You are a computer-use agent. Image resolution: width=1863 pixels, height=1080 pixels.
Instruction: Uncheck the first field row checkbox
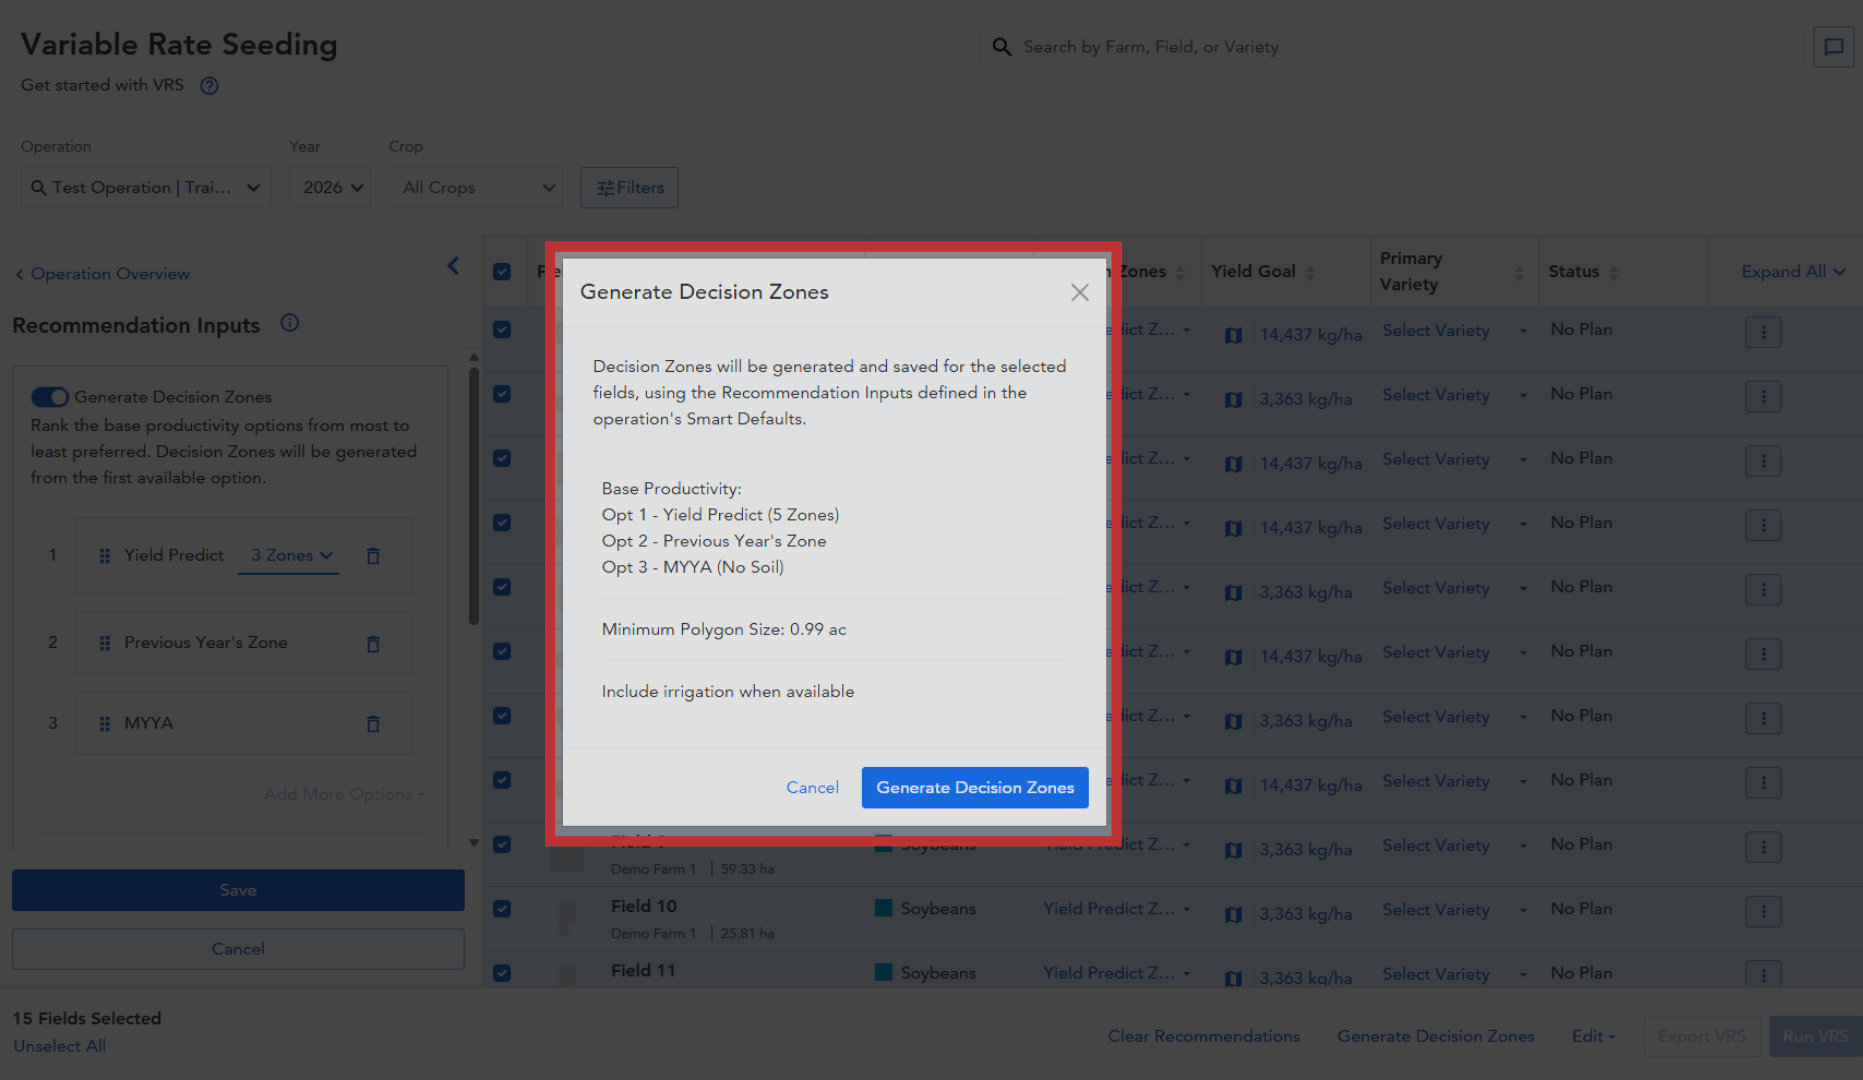502,330
